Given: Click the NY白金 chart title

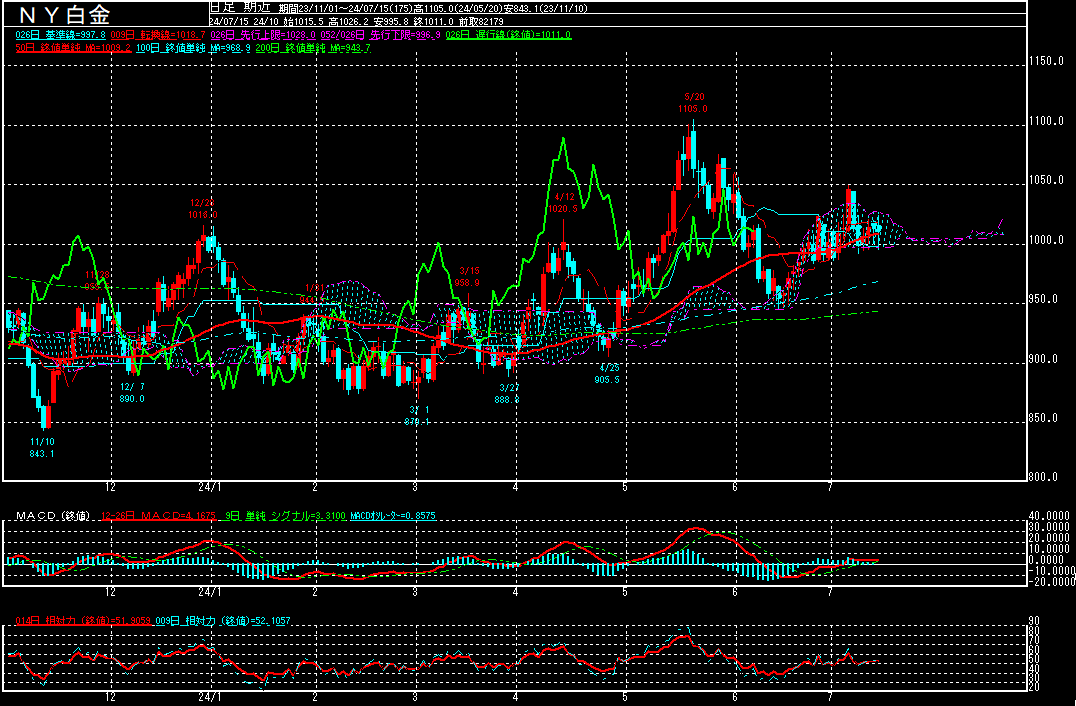Looking at the screenshot, I should (x=64, y=14).
